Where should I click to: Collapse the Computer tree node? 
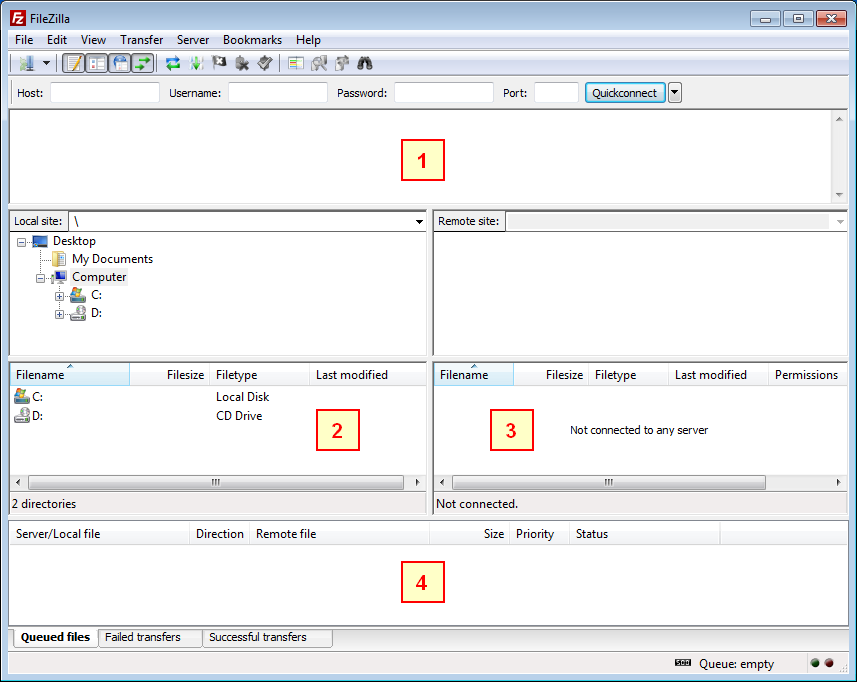coord(40,278)
